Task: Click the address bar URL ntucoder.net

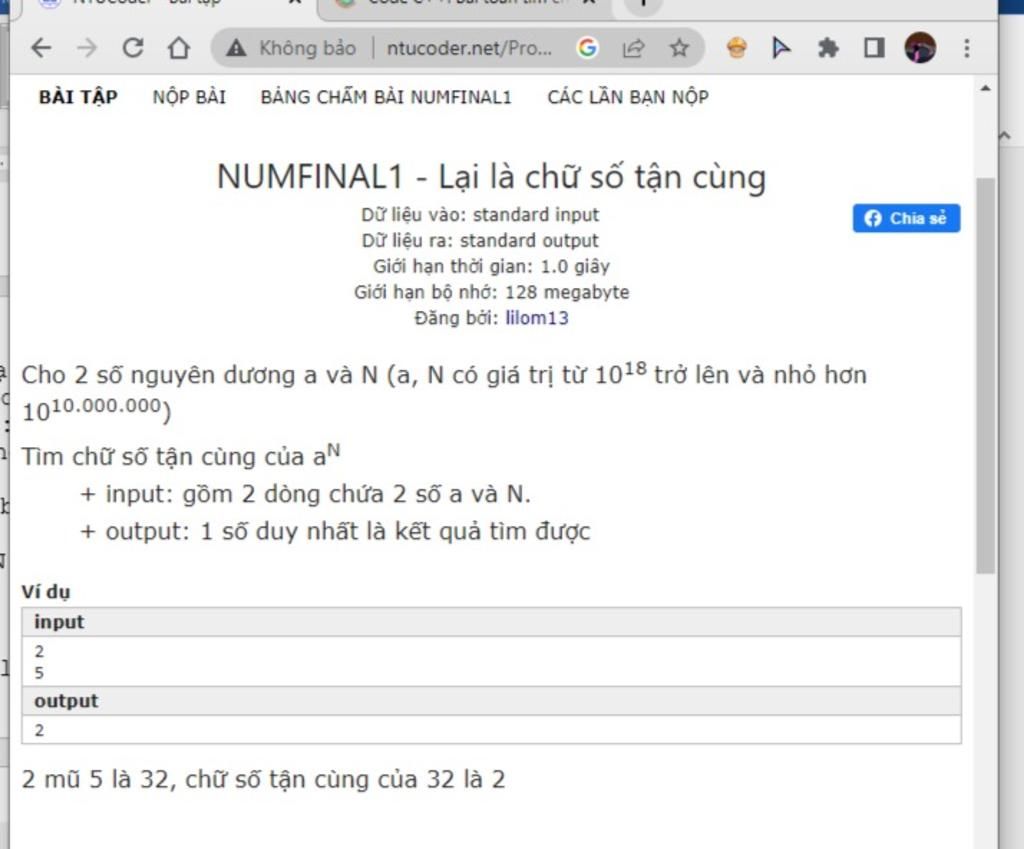Action: (x=469, y=48)
